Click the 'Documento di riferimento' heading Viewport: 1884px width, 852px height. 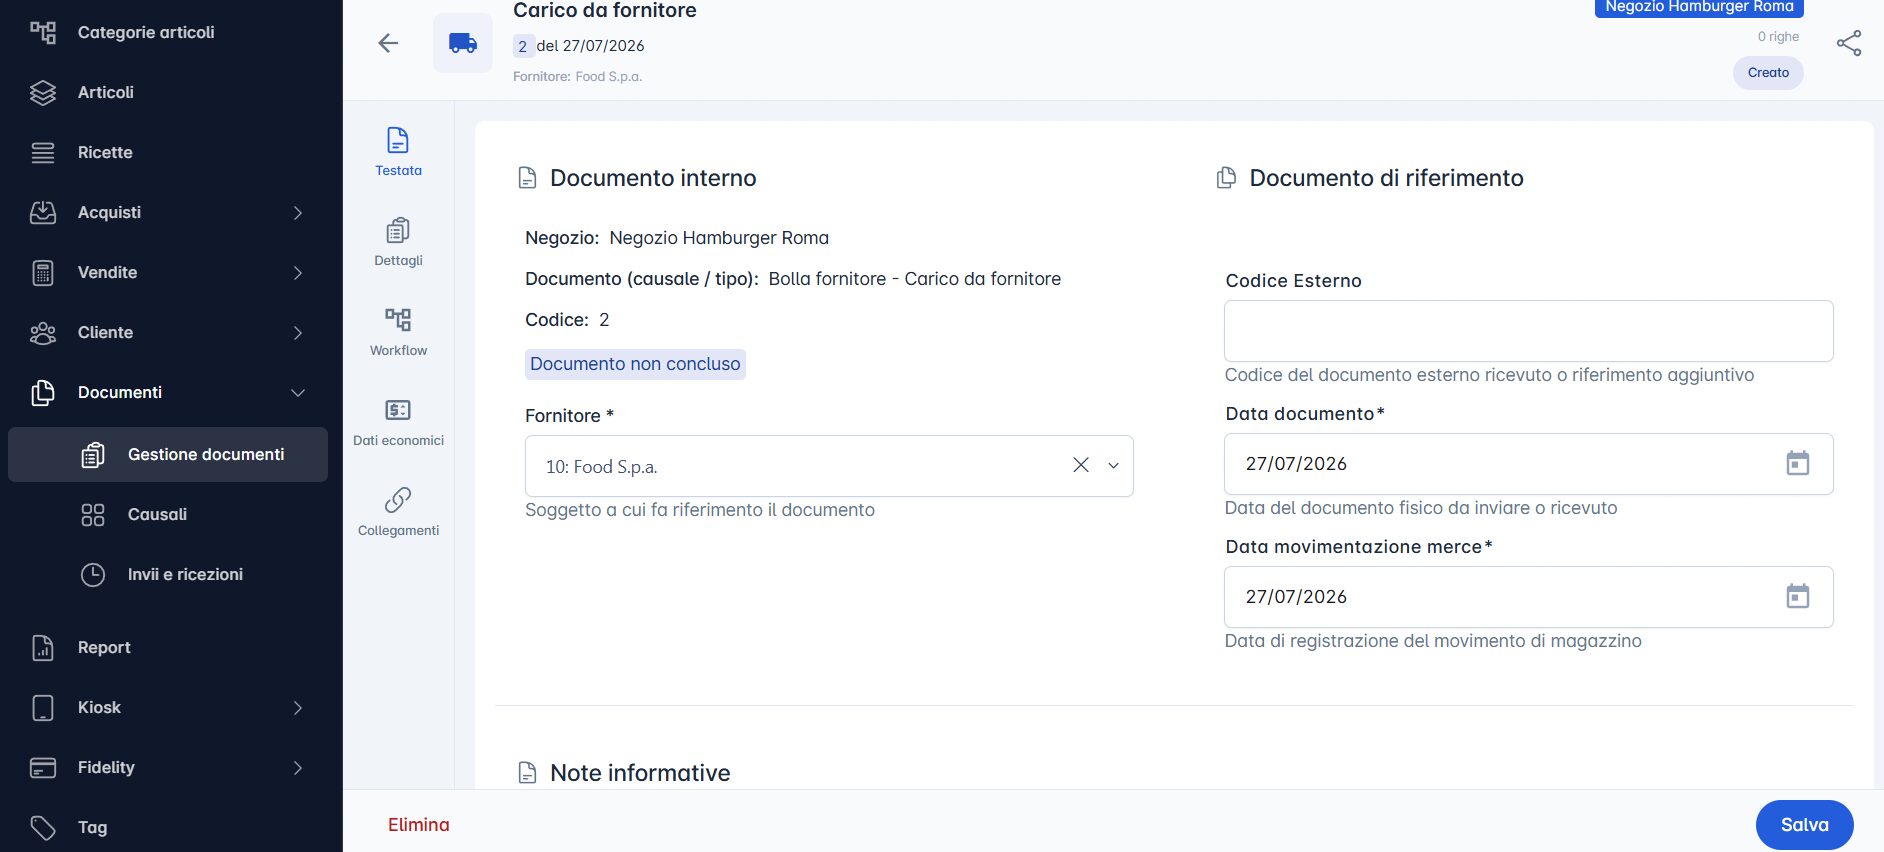[1386, 178]
